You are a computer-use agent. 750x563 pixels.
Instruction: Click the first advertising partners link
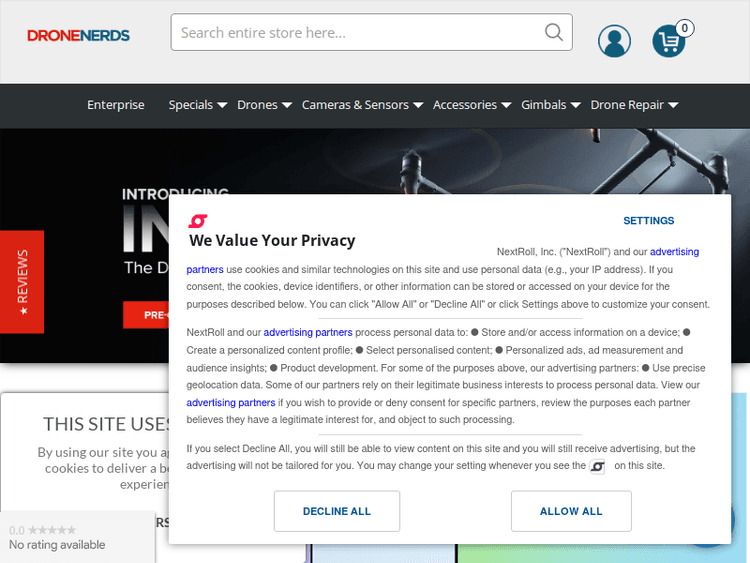[x=674, y=252]
